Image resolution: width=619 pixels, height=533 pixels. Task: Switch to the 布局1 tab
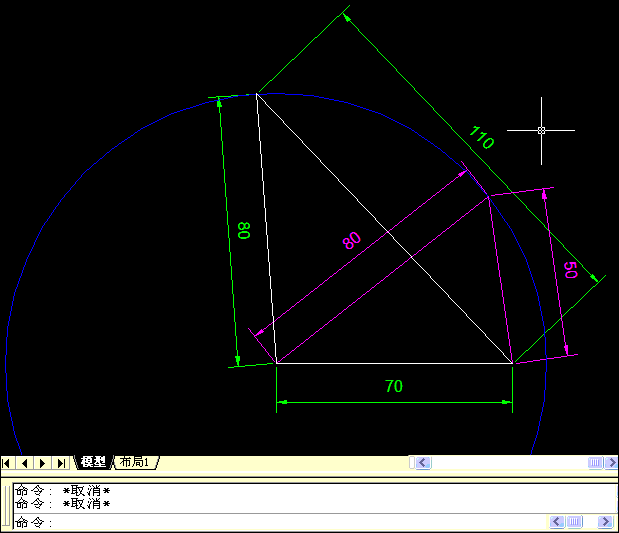tap(136, 462)
